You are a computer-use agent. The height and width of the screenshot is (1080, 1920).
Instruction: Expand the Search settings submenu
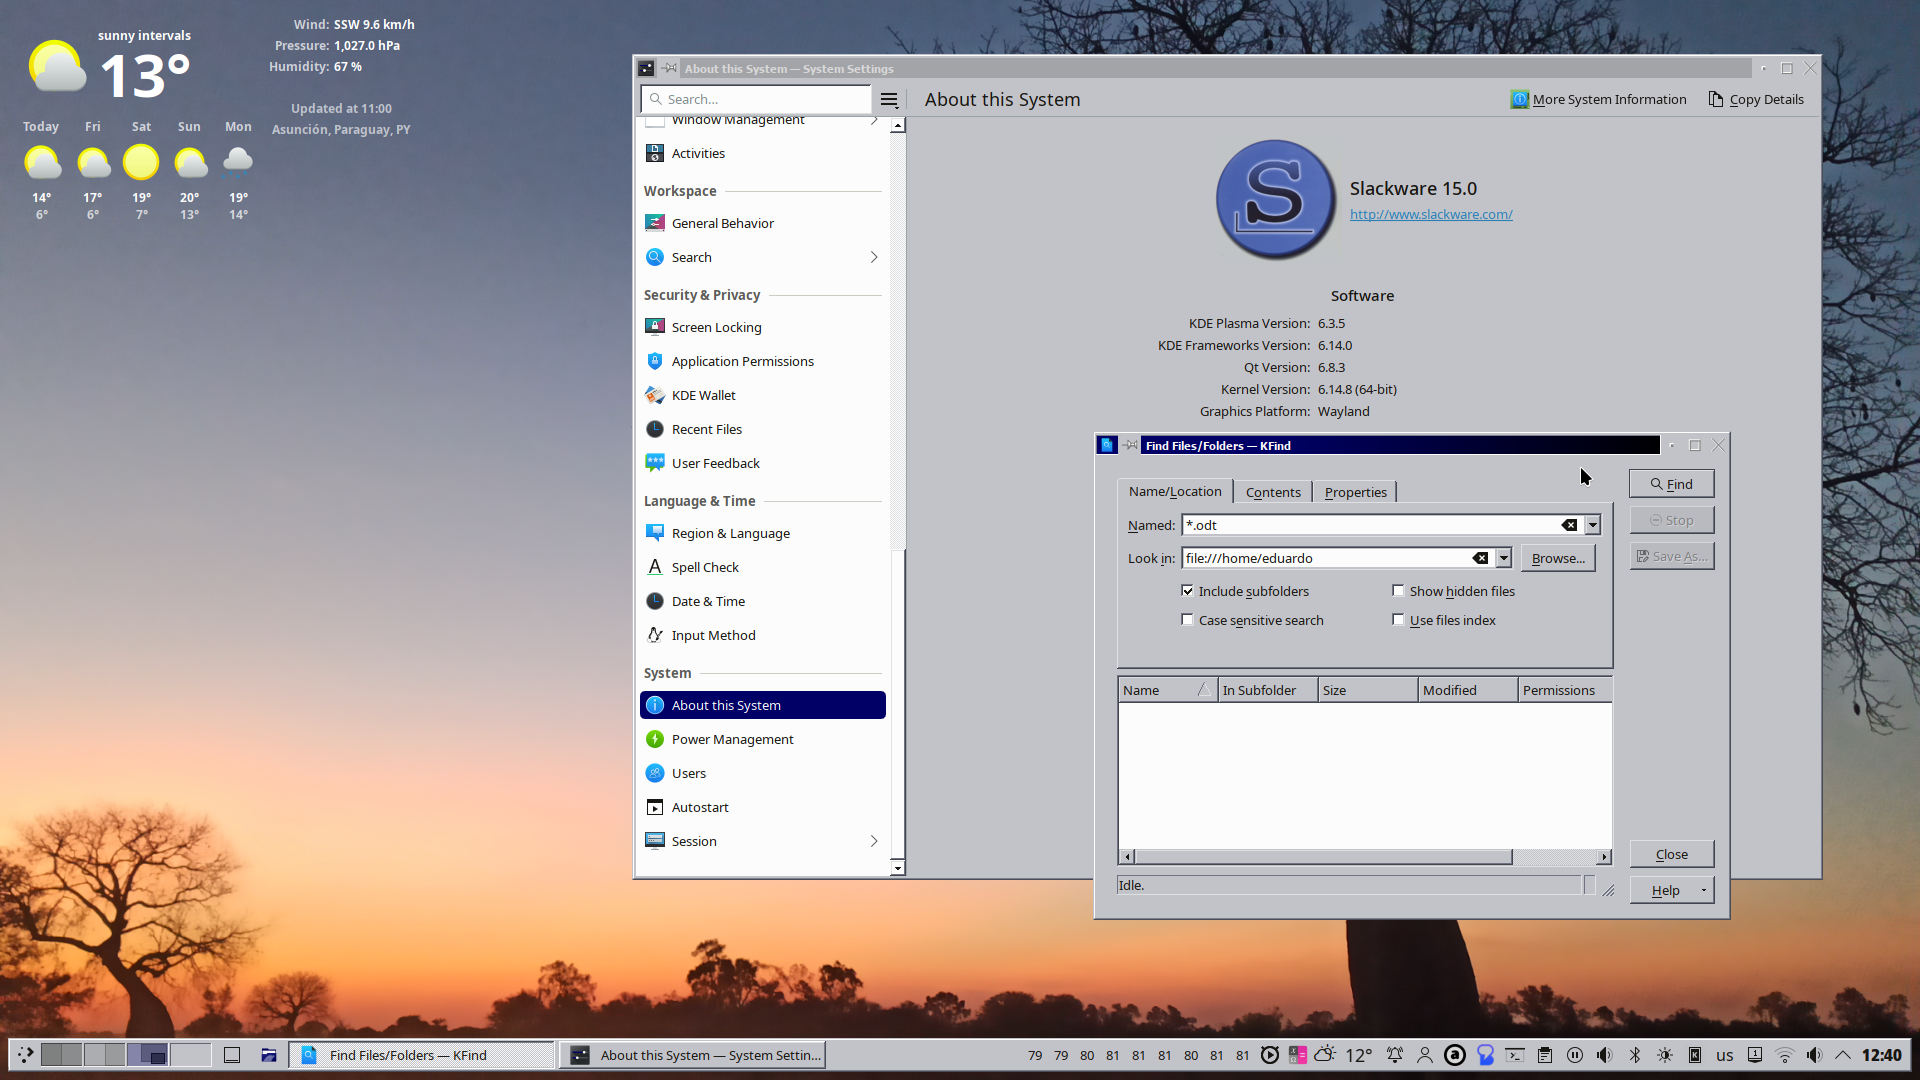(874, 257)
